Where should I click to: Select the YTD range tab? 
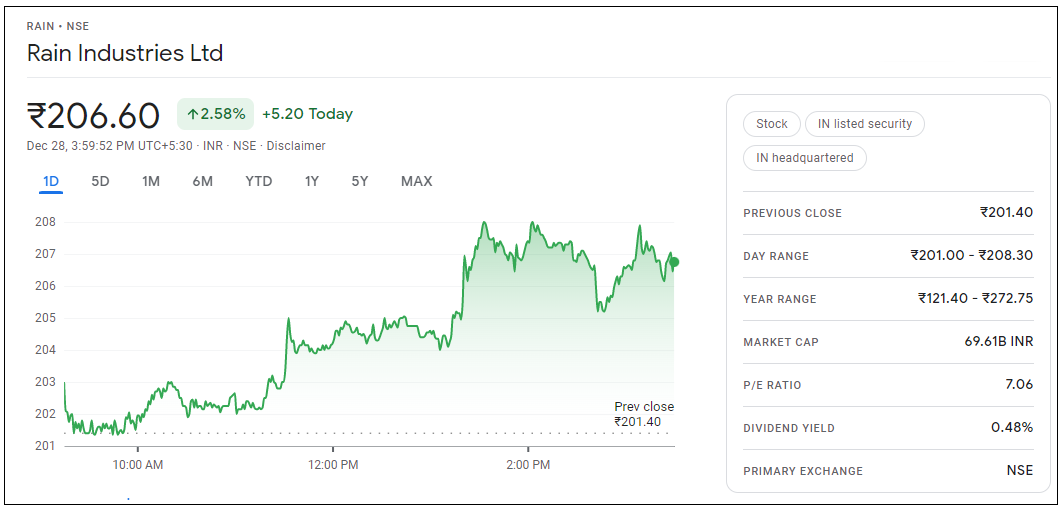point(259,181)
